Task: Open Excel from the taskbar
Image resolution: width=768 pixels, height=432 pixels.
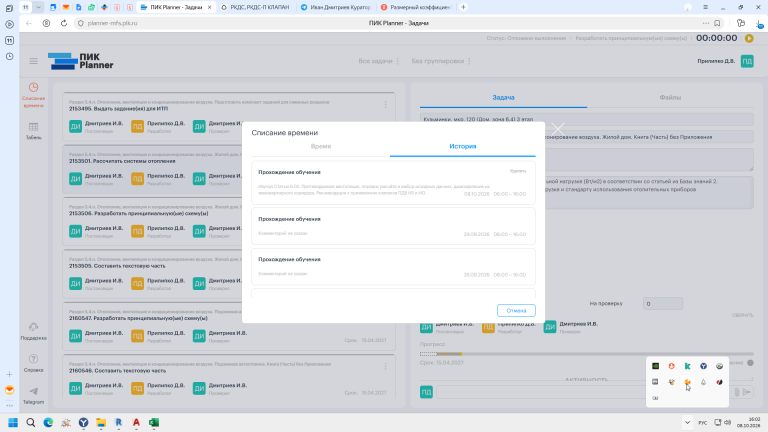Action: pyautogui.click(x=154, y=423)
